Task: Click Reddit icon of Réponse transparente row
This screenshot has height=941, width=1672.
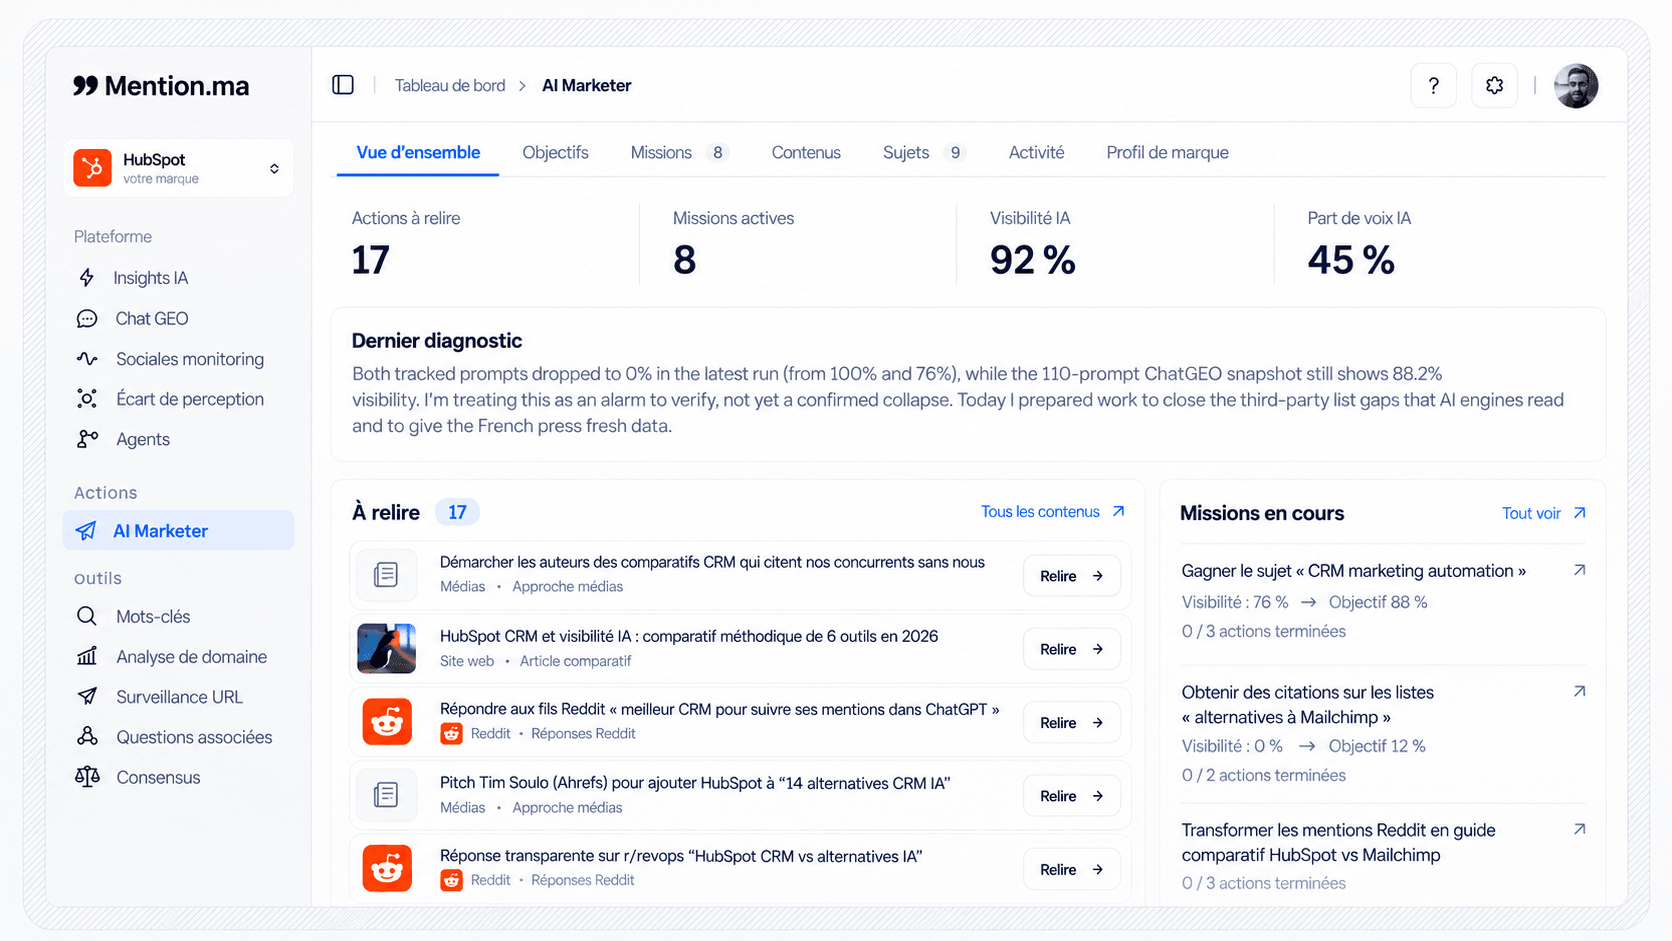Action: (386, 869)
